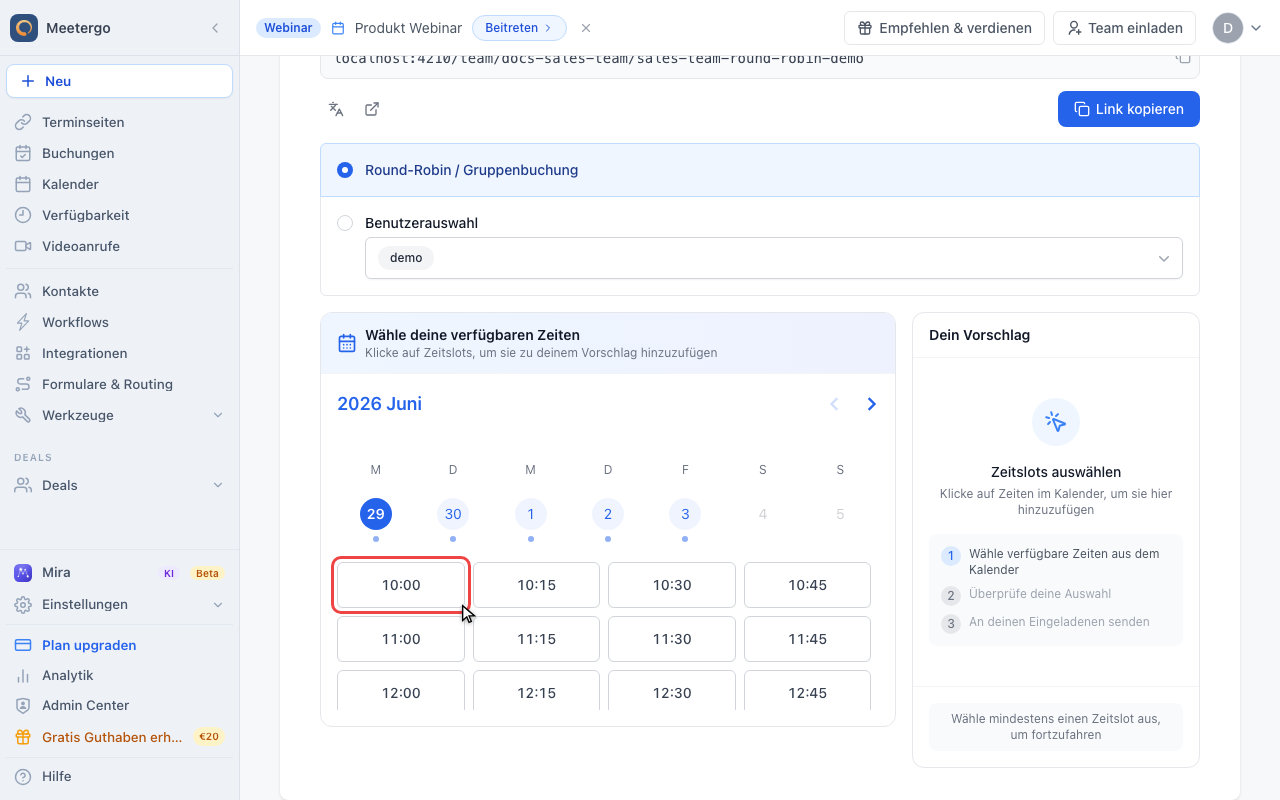The image size is (1280, 800).
Task: Click the Beitreten webinar button
Action: point(519,28)
